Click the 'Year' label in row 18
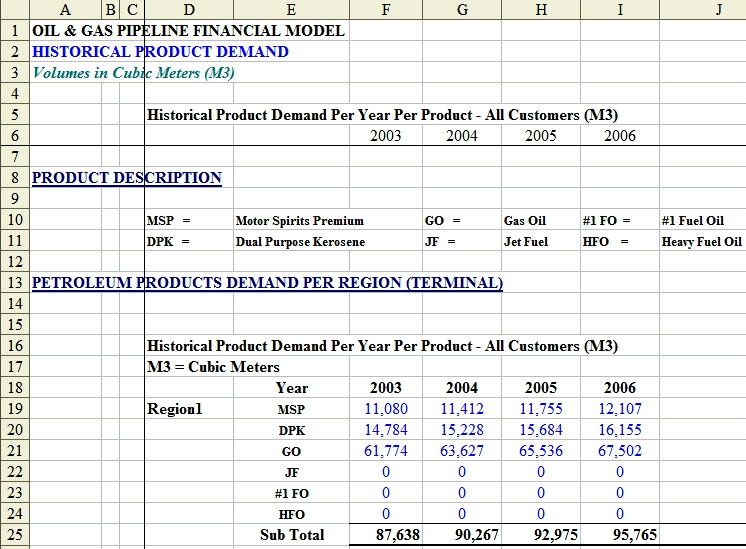The image size is (746, 549). coord(292,388)
